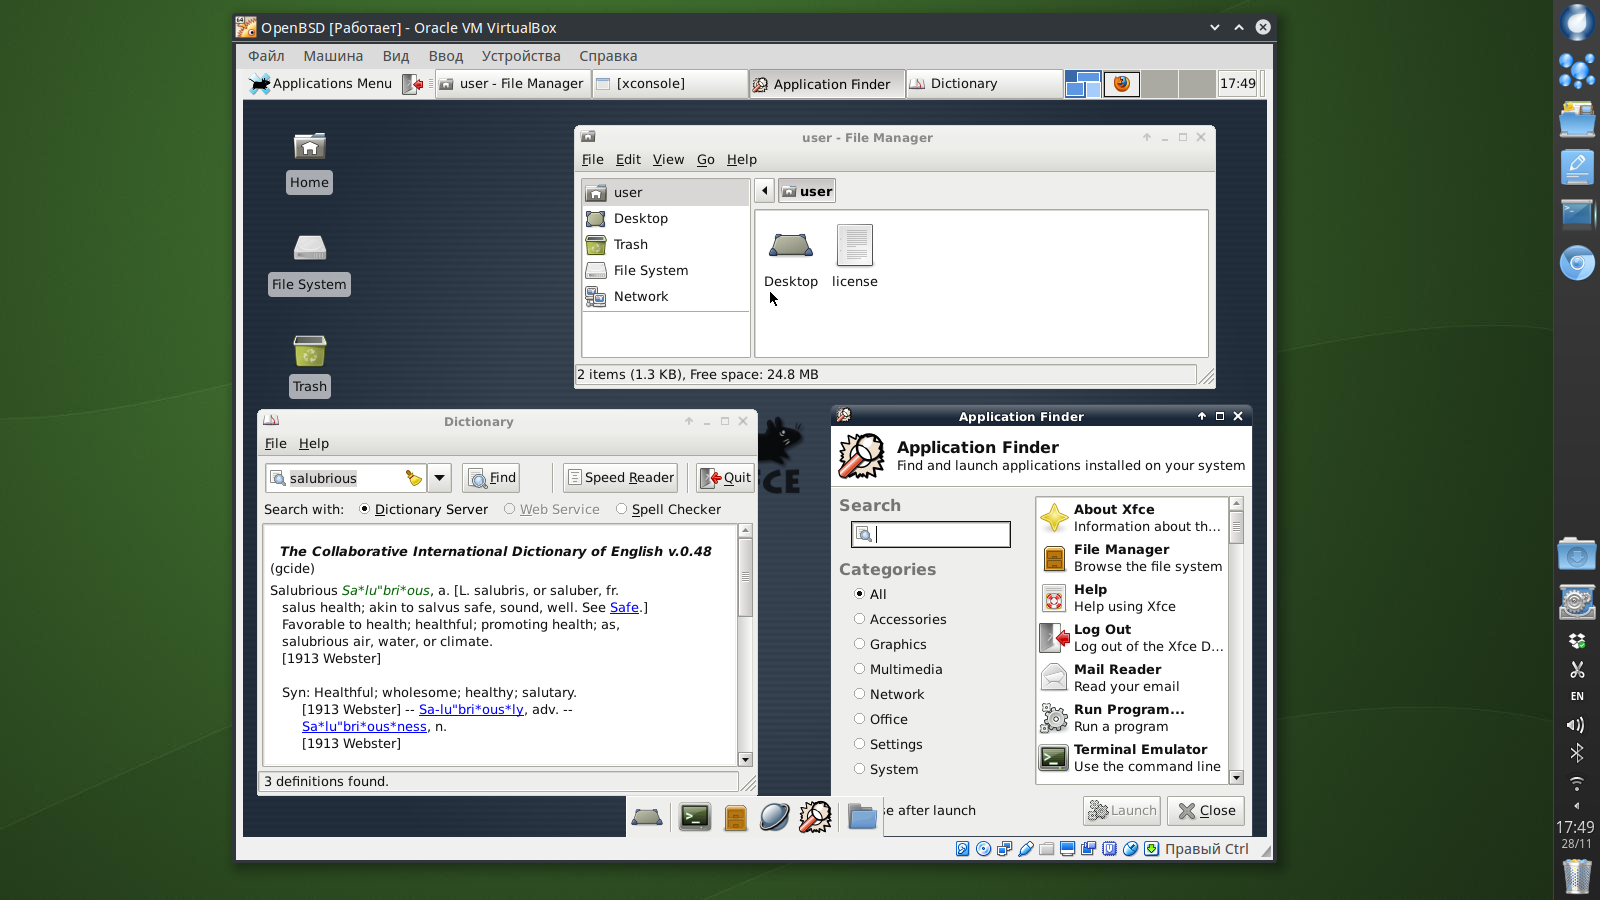Image resolution: width=1600 pixels, height=900 pixels.
Task: Open the Go menu in File Manager
Action: coord(706,160)
